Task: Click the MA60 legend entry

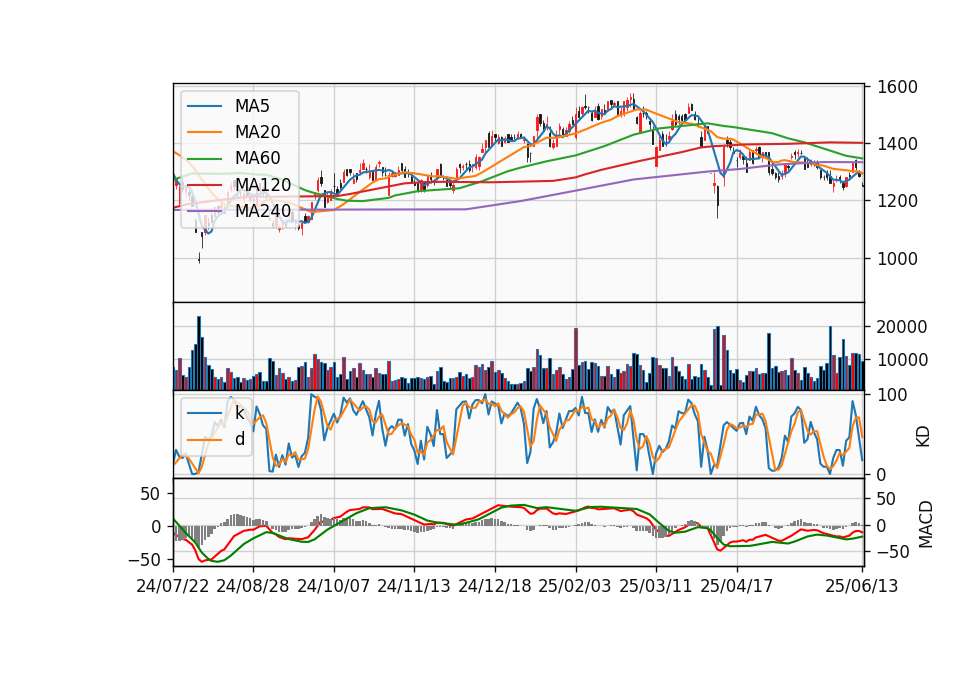Action: pos(234,158)
